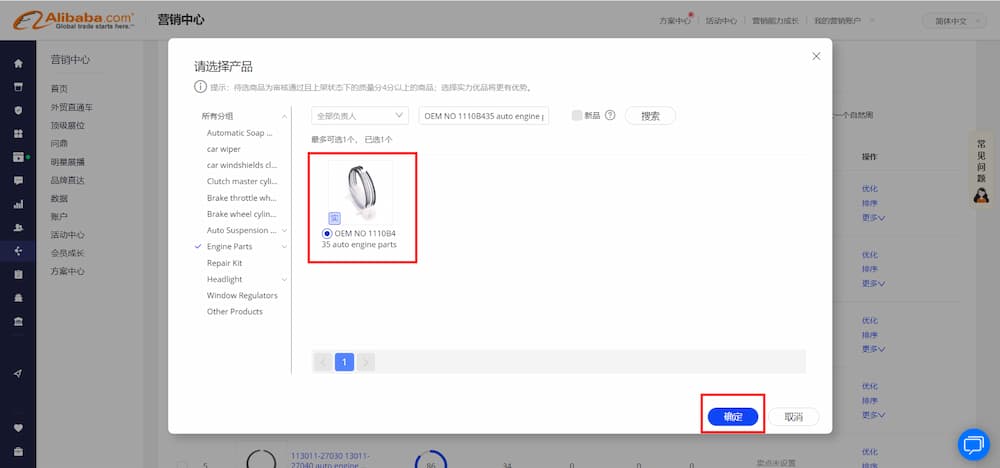Screen dimensions: 1000x468
Task: Click the 实 badge on the product card
Action: pos(334,218)
